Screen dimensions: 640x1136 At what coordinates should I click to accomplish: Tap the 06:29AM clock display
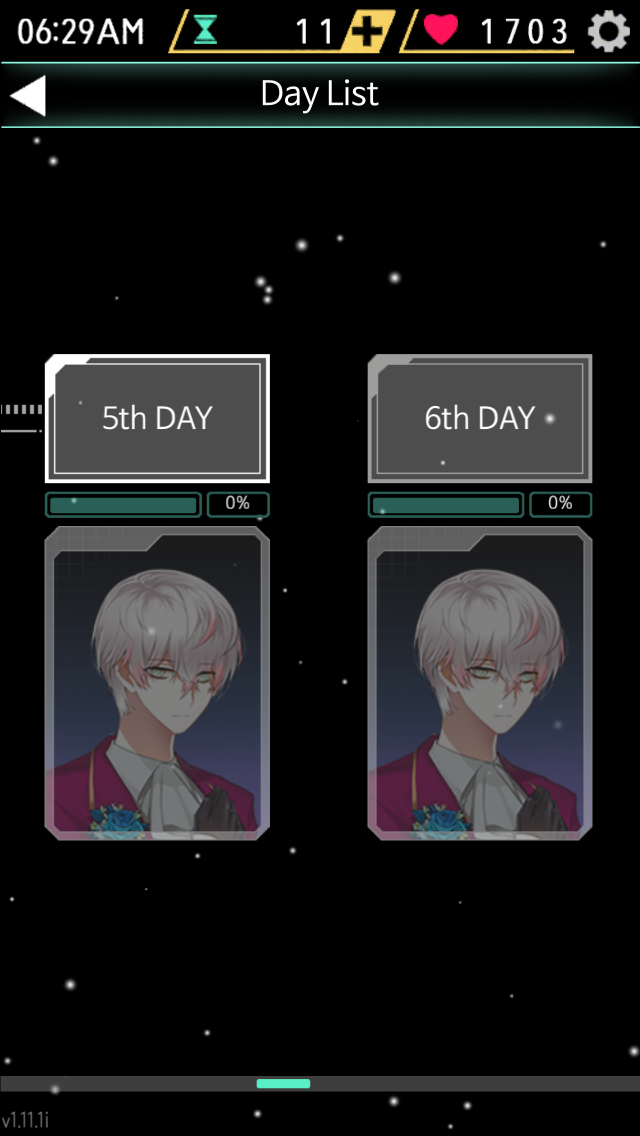(x=80, y=32)
